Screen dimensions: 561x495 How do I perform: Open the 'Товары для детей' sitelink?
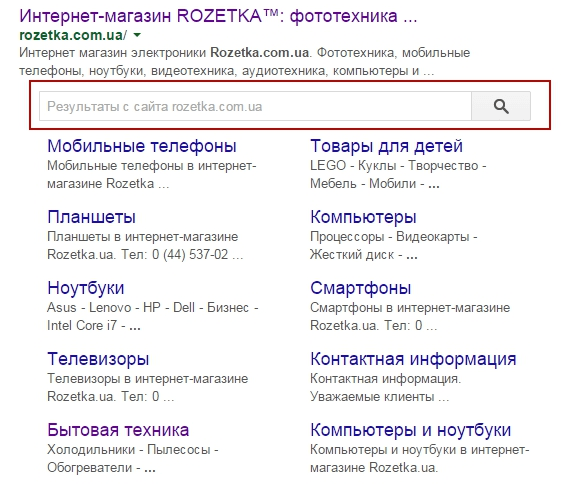386,146
